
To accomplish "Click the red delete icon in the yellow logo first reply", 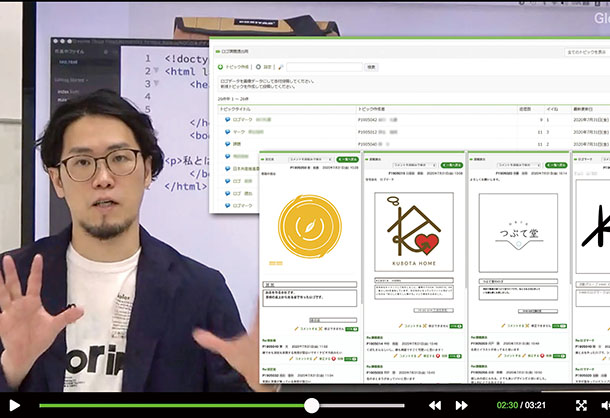I will pyautogui.click(x=333, y=358).
